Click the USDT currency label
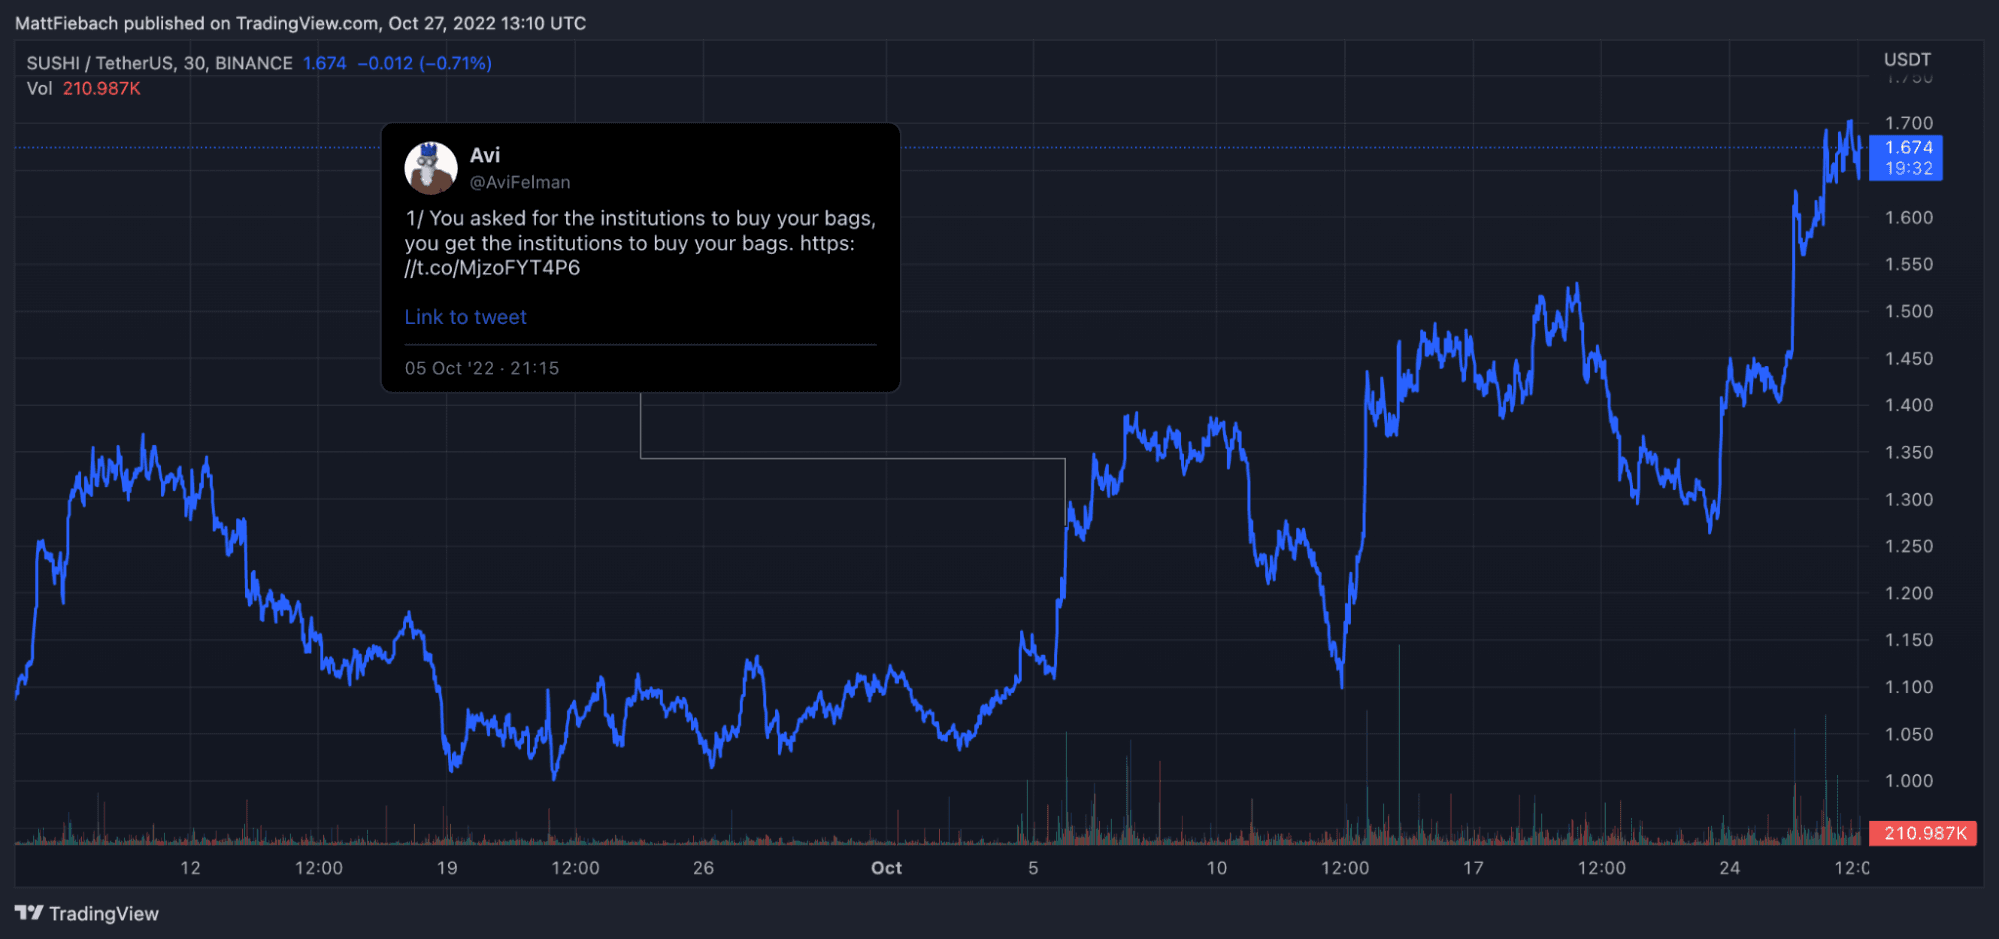1999x939 pixels. (x=1907, y=60)
